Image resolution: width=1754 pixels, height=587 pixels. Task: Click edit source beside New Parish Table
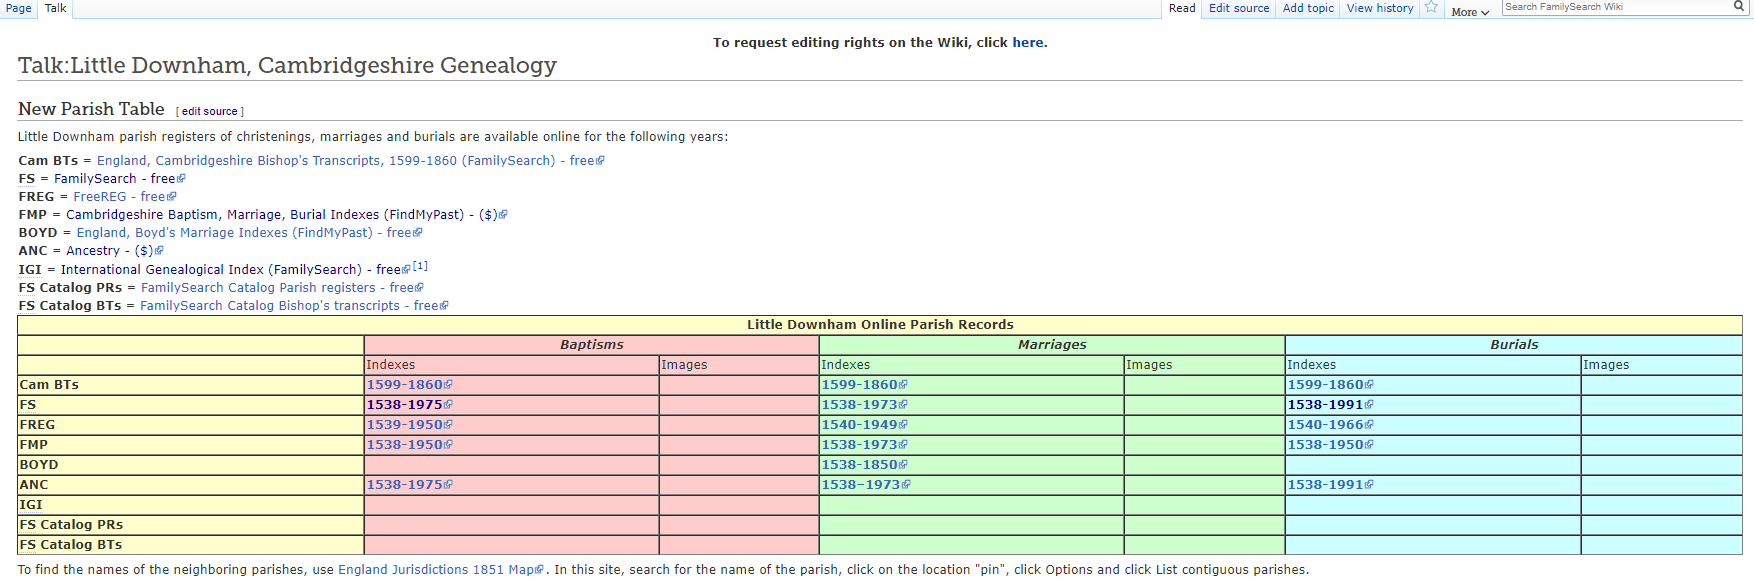point(210,112)
